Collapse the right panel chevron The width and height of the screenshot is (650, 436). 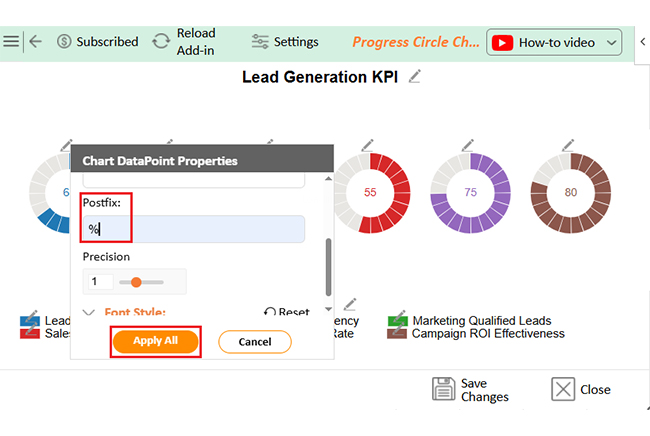(x=641, y=42)
